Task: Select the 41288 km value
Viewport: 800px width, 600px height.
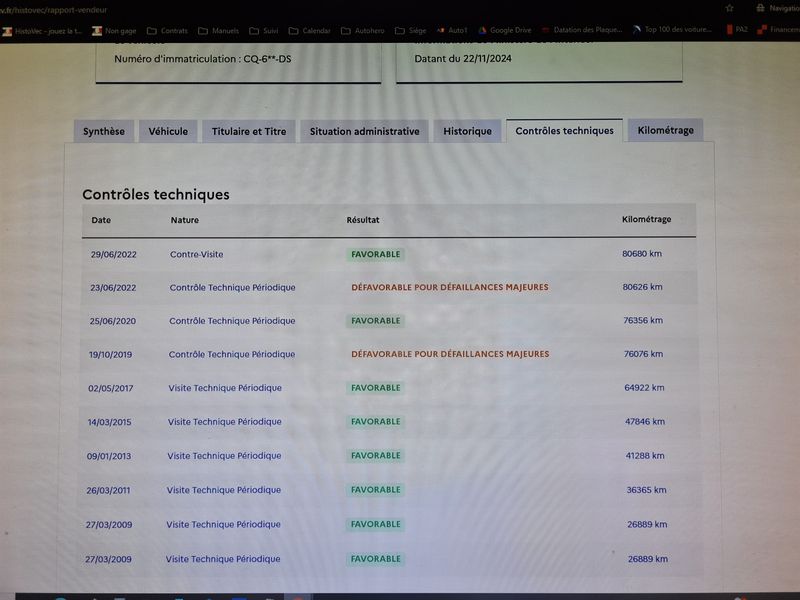Action: tap(645, 456)
